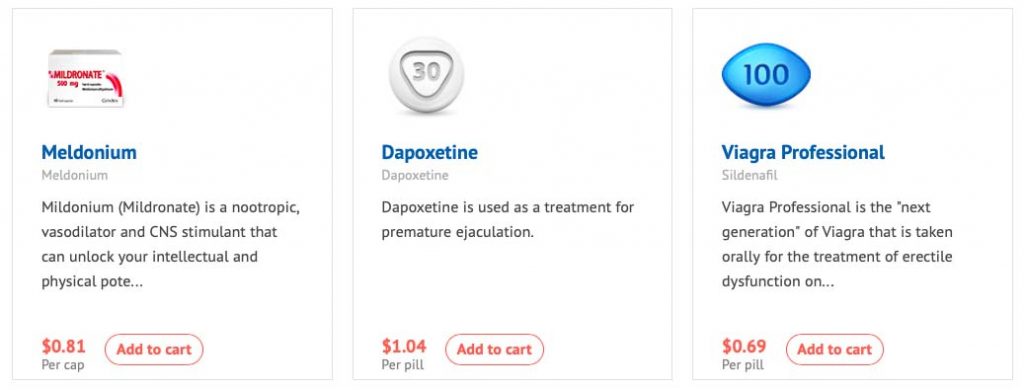
Task: Click "Per pill" under the $1.04 price
Action: [x=402, y=365]
